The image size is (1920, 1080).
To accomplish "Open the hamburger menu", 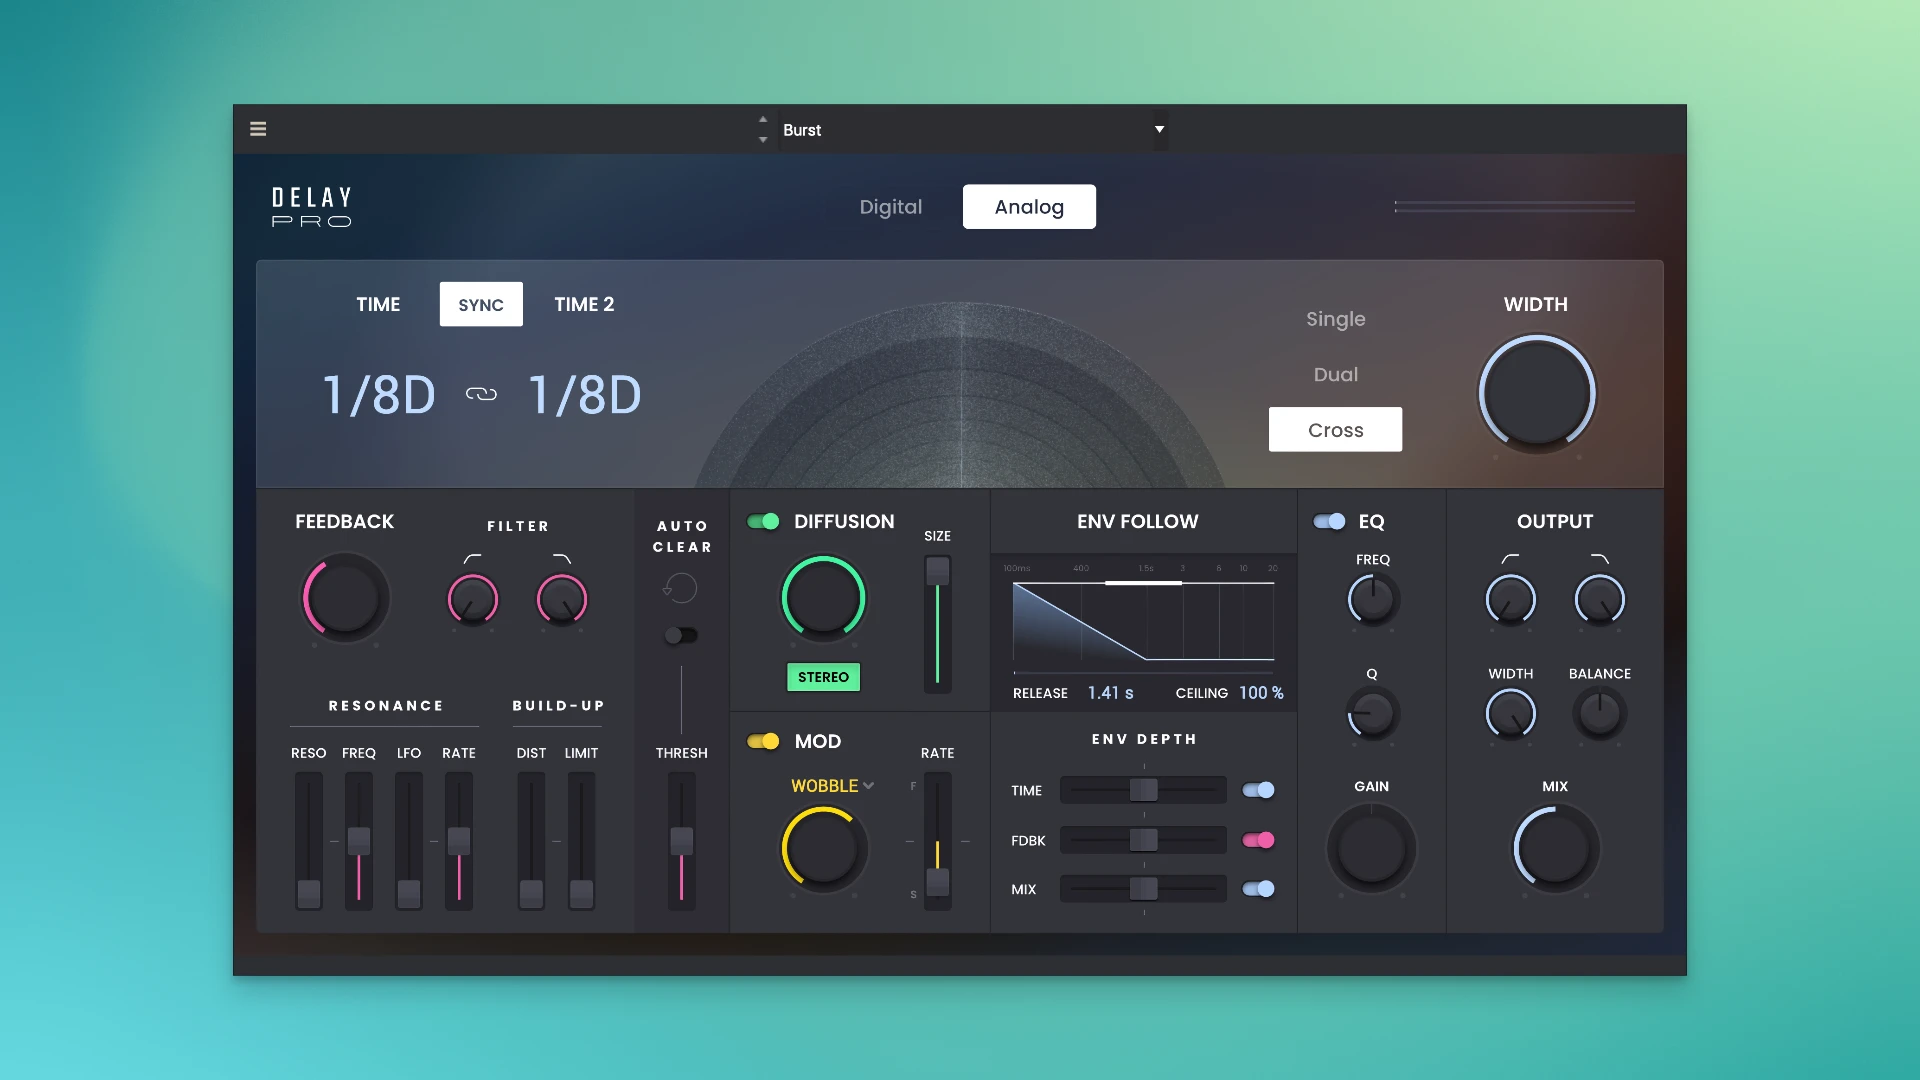I will (x=258, y=129).
